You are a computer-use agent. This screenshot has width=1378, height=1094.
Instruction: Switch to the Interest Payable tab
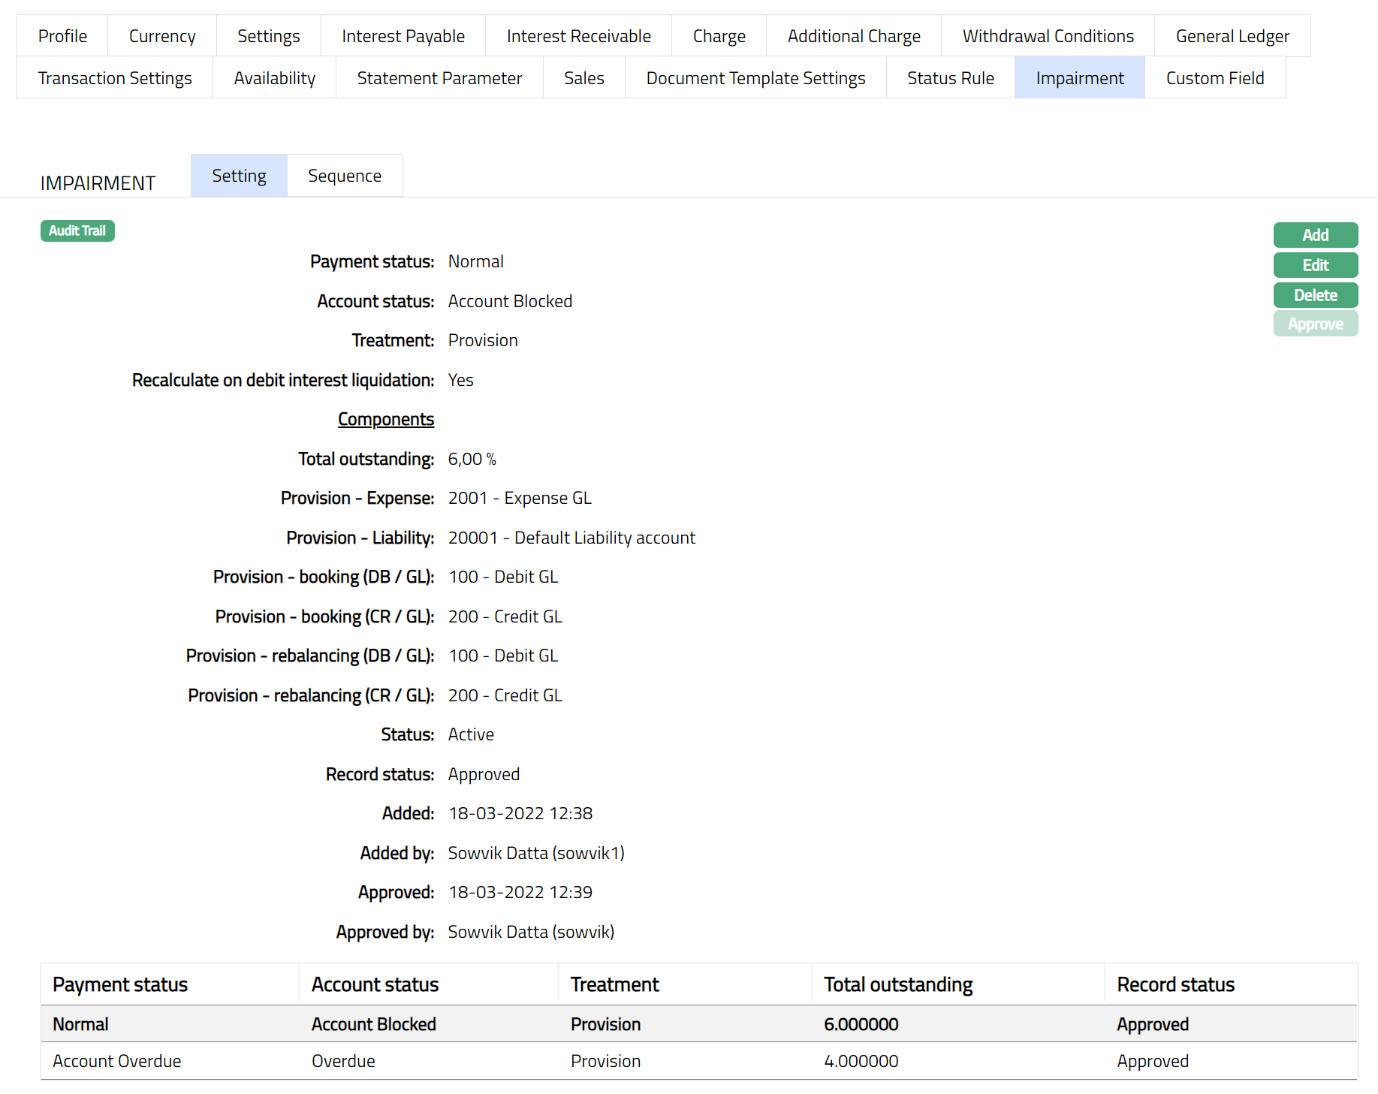tap(403, 35)
